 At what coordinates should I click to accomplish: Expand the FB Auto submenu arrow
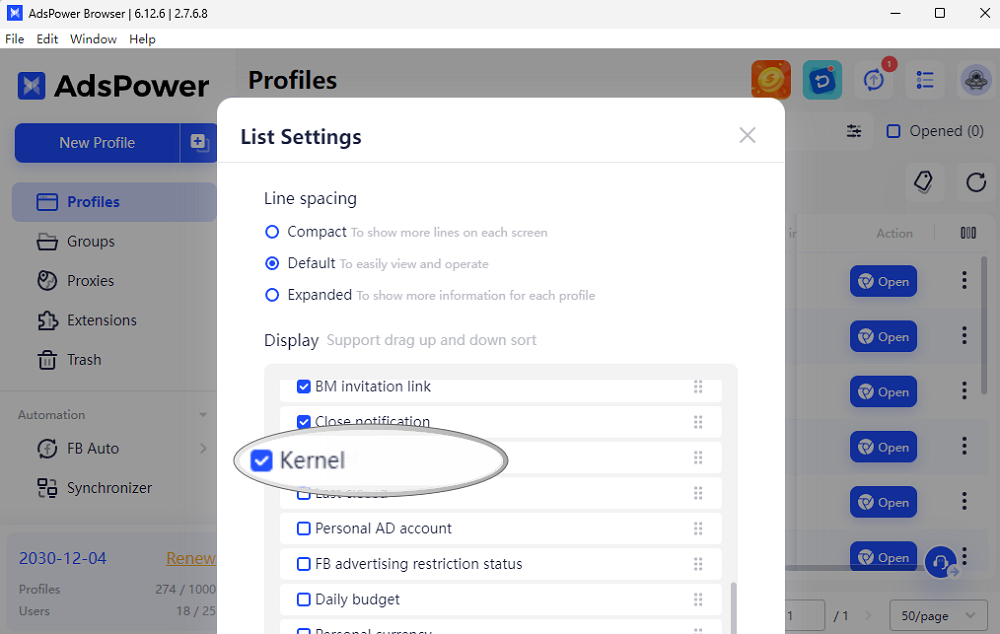pos(203,448)
